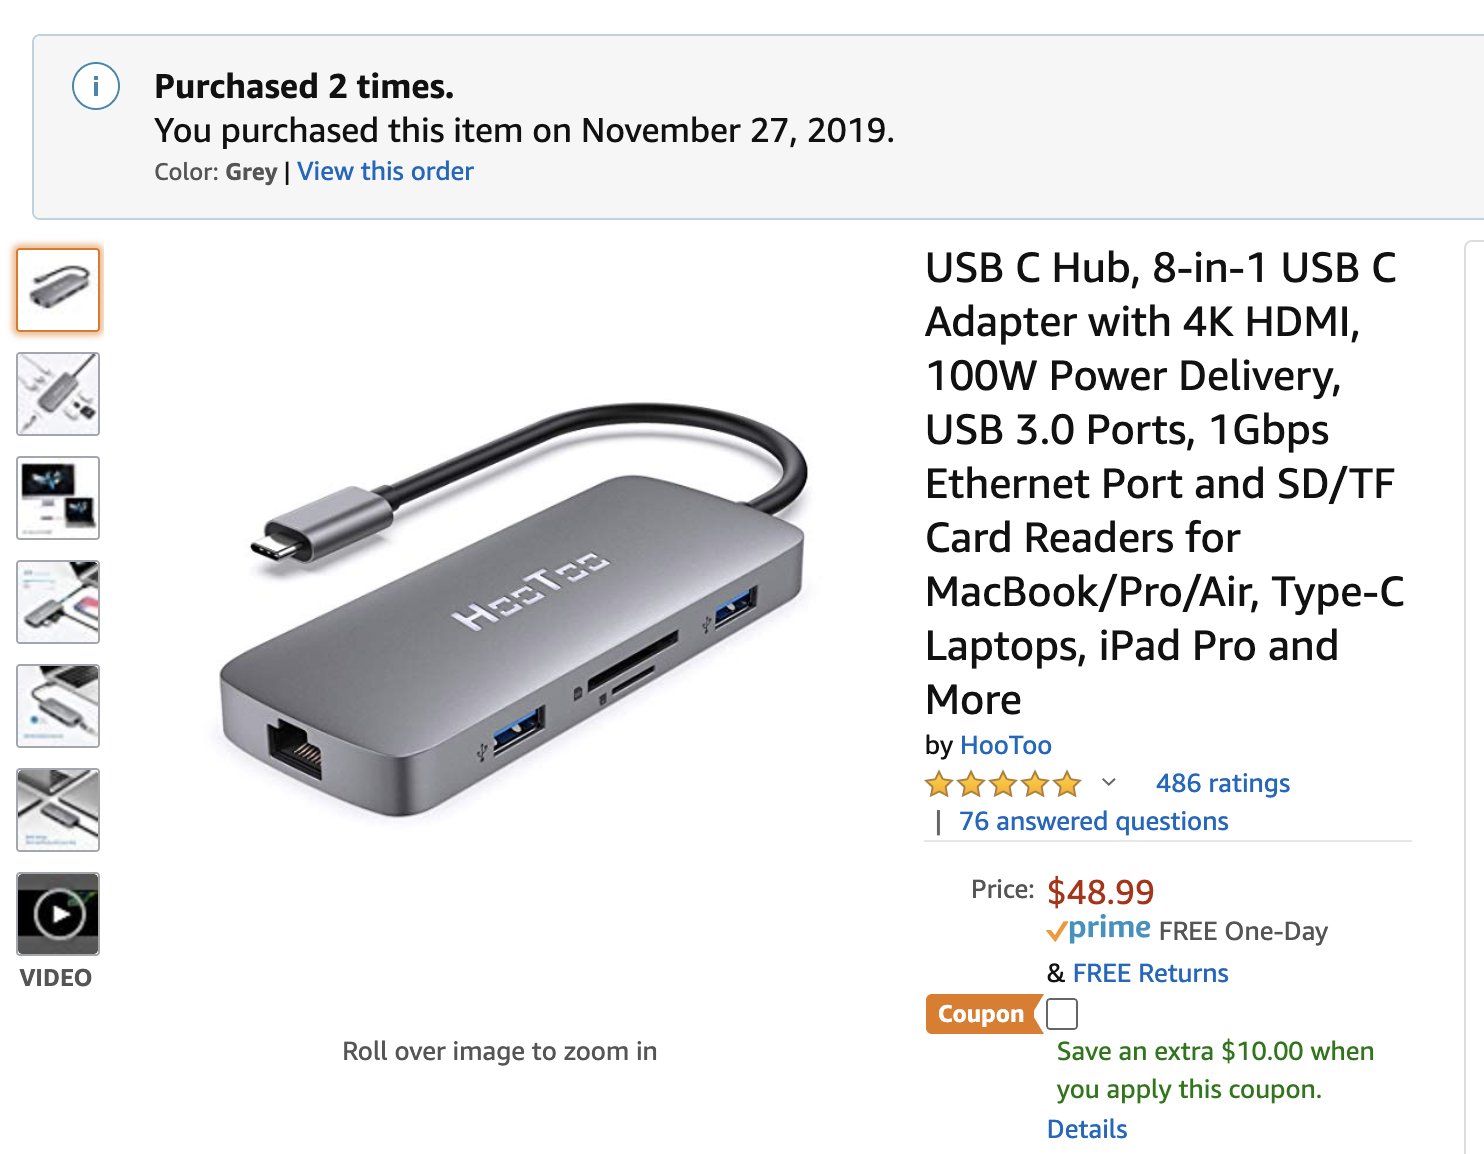The image size is (1484, 1154).
Task: Open the FREE Returns link
Action: [x=1150, y=973]
